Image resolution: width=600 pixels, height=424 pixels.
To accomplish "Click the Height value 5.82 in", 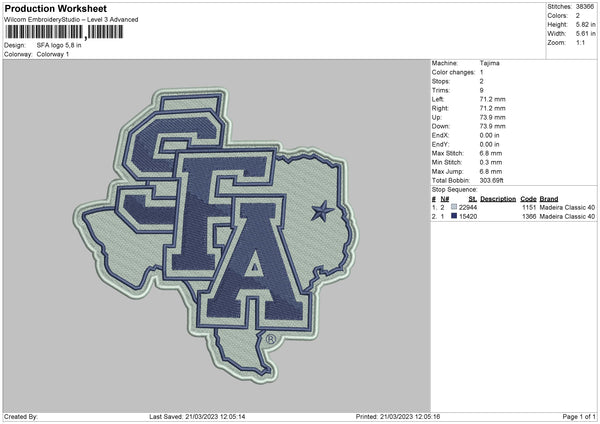I will pyautogui.click(x=585, y=24).
